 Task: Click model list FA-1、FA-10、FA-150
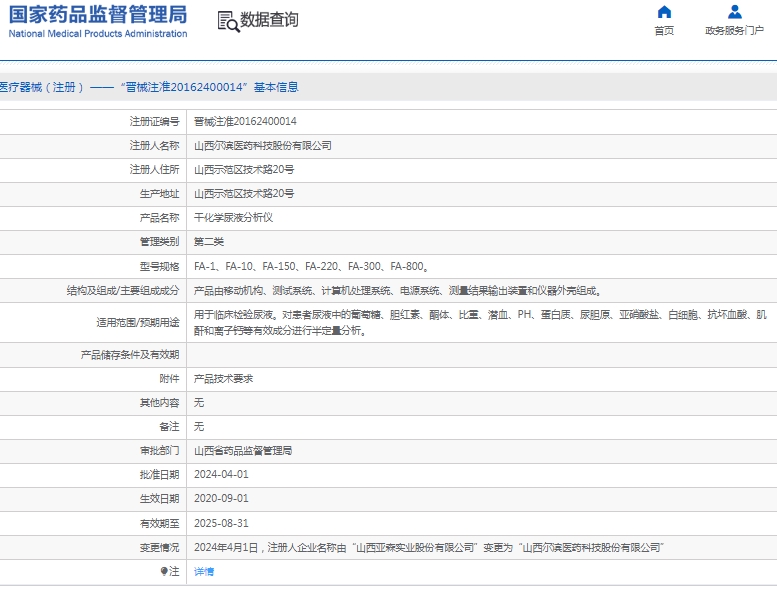click(x=311, y=267)
